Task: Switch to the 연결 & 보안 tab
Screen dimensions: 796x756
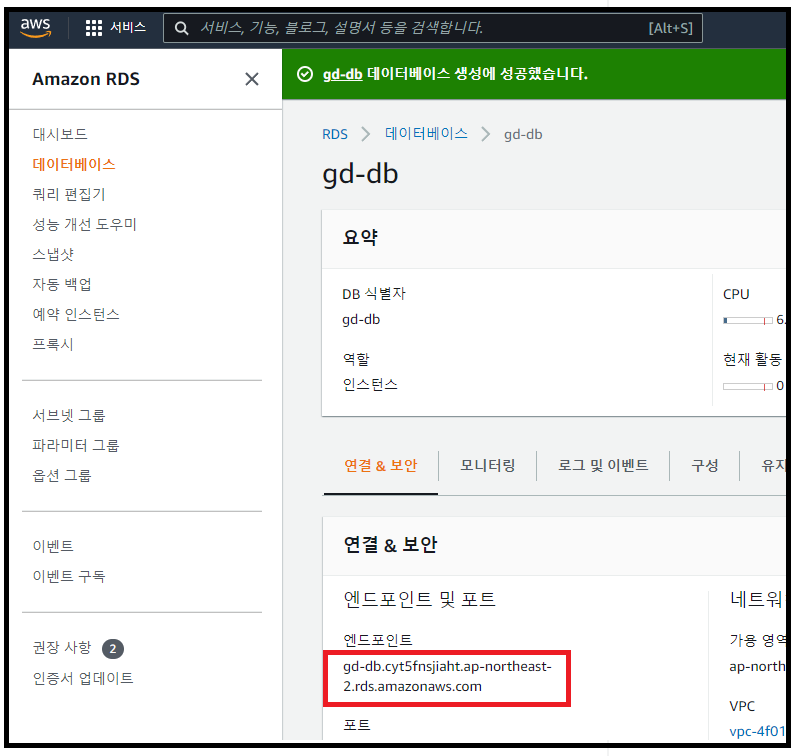Action: 381,466
